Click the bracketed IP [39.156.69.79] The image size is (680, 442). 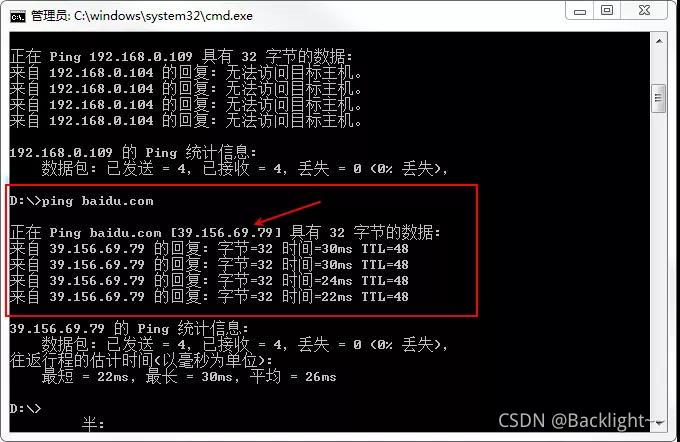(226, 232)
